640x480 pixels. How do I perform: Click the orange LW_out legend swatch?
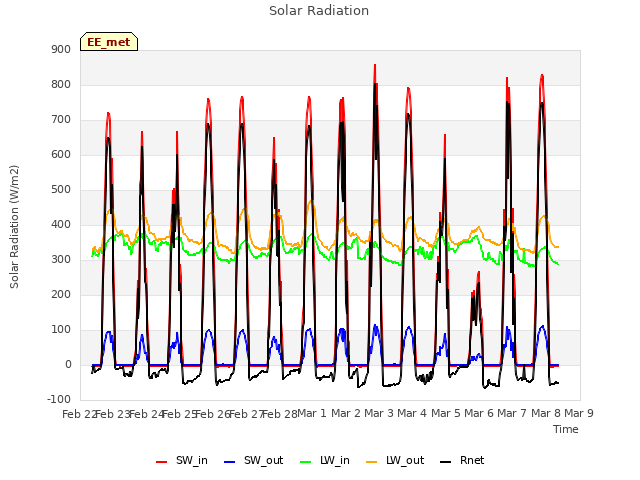coord(372,462)
